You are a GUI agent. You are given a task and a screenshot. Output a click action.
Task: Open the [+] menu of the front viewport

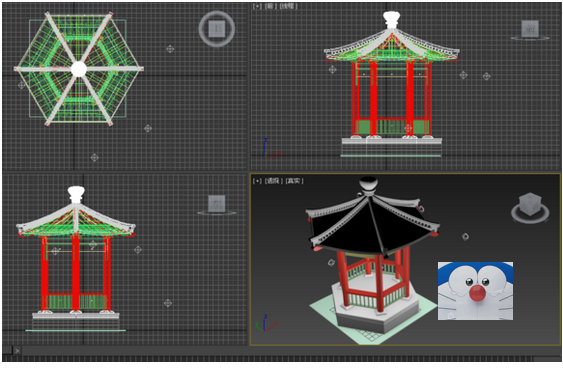(257, 6)
